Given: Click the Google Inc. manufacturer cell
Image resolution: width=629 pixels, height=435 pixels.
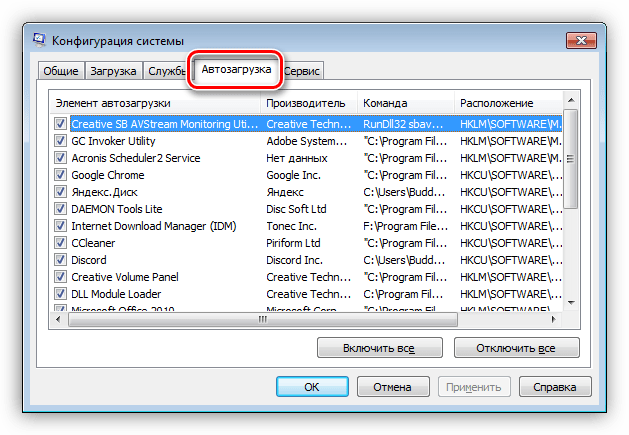Looking at the screenshot, I should 293,175.
